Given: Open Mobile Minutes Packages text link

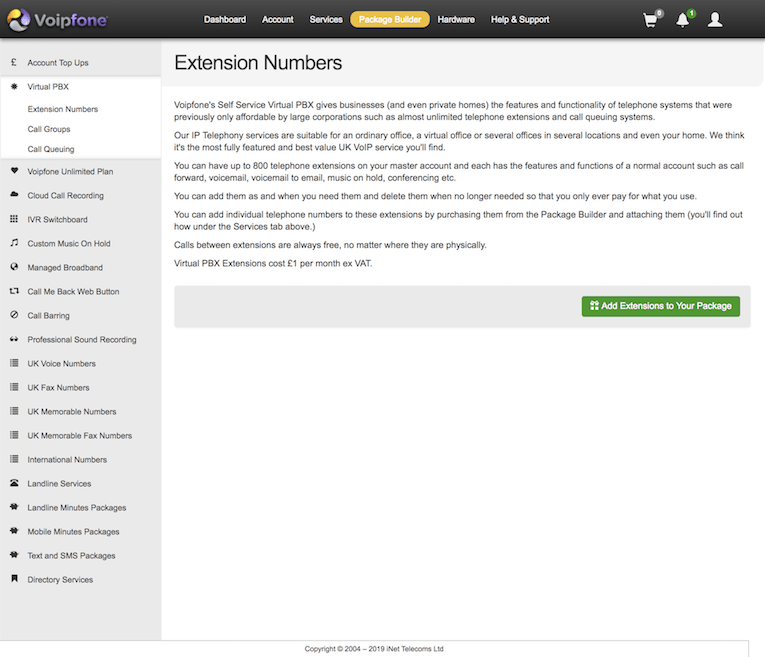Looking at the screenshot, I should click(x=73, y=532).
